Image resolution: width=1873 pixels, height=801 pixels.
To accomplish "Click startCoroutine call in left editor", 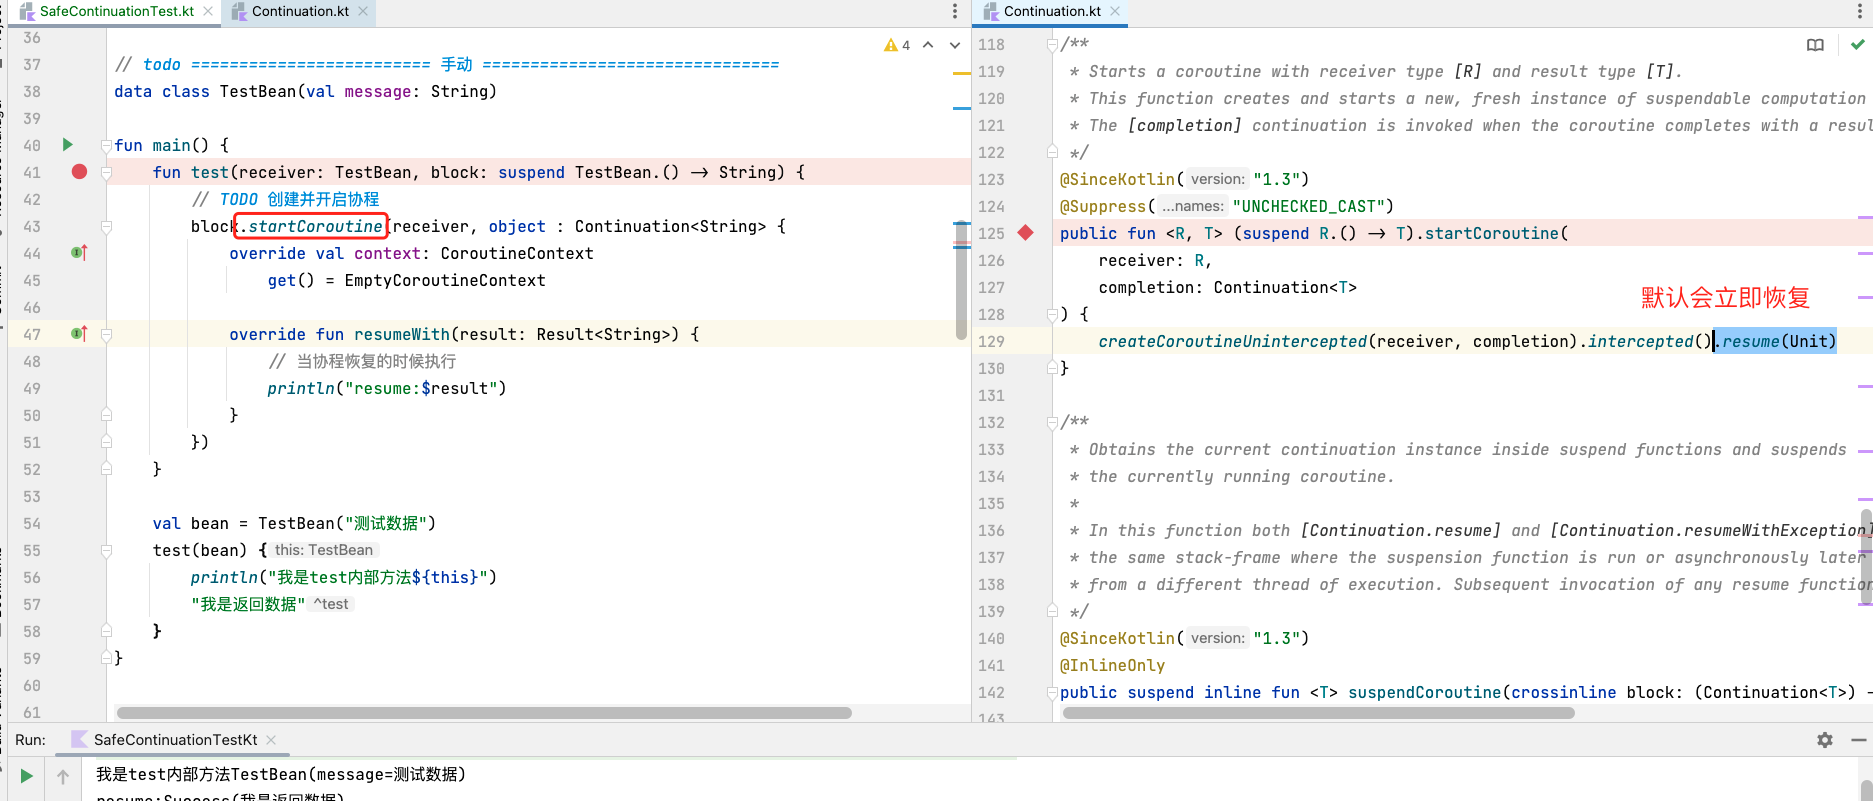I will 314,226.
